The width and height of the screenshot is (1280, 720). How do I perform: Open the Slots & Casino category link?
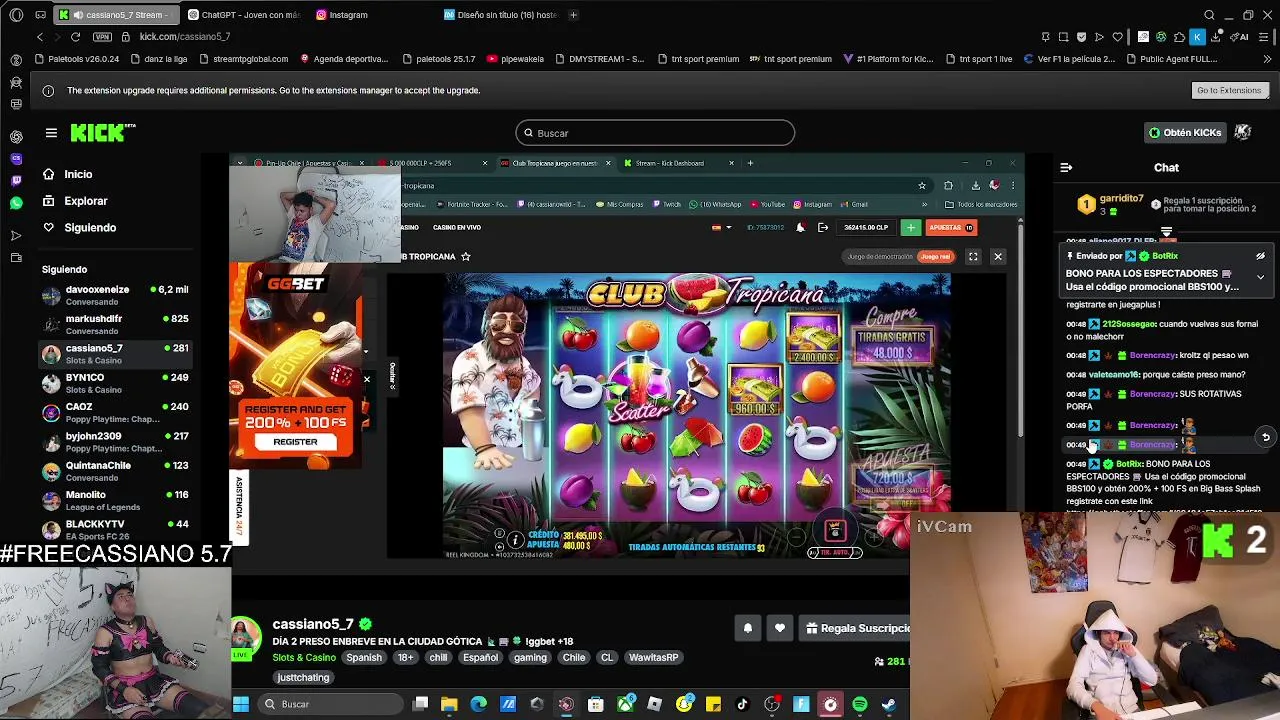click(304, 657)
